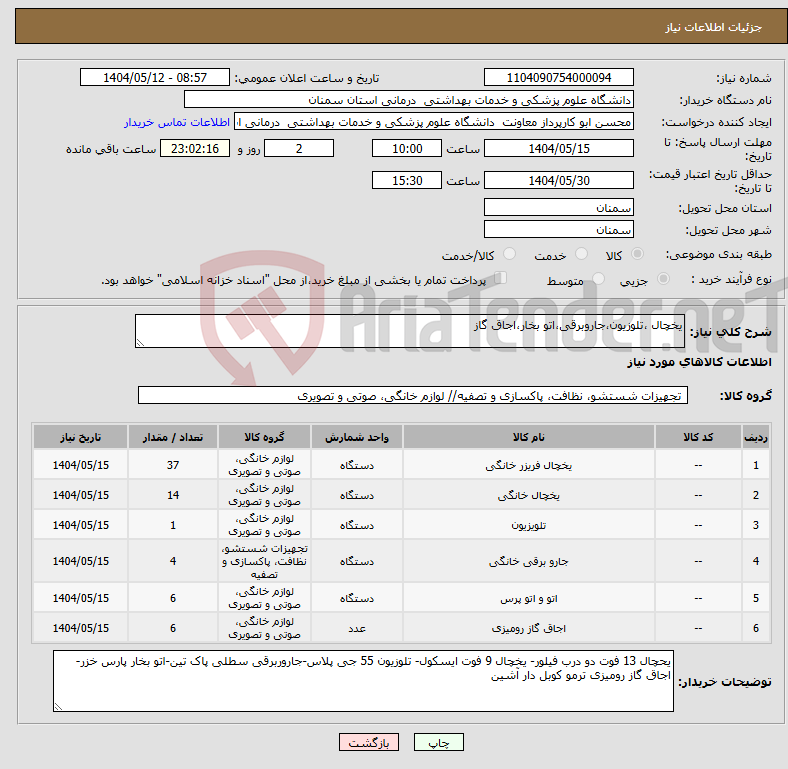Select the row تلویزیون
This screenshot has height=769, width=788.
pos(402,525)
